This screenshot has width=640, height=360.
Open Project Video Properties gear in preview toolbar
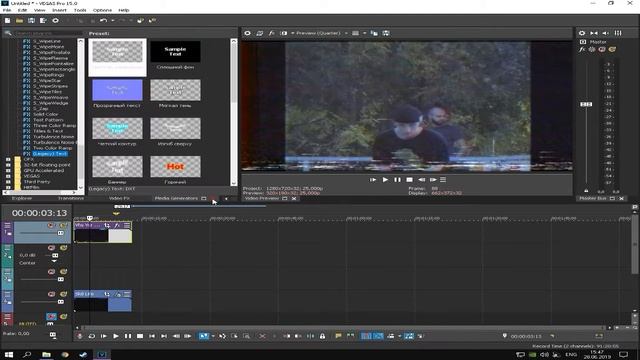(247, 33)
